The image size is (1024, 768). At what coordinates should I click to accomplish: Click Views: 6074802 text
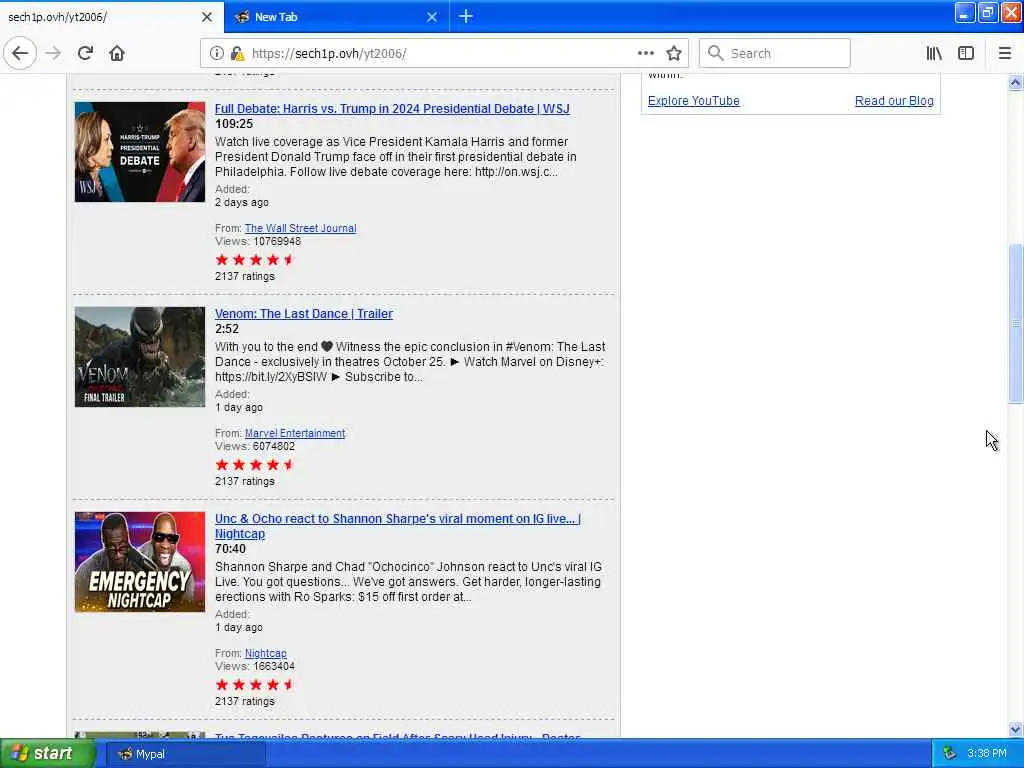255,447
